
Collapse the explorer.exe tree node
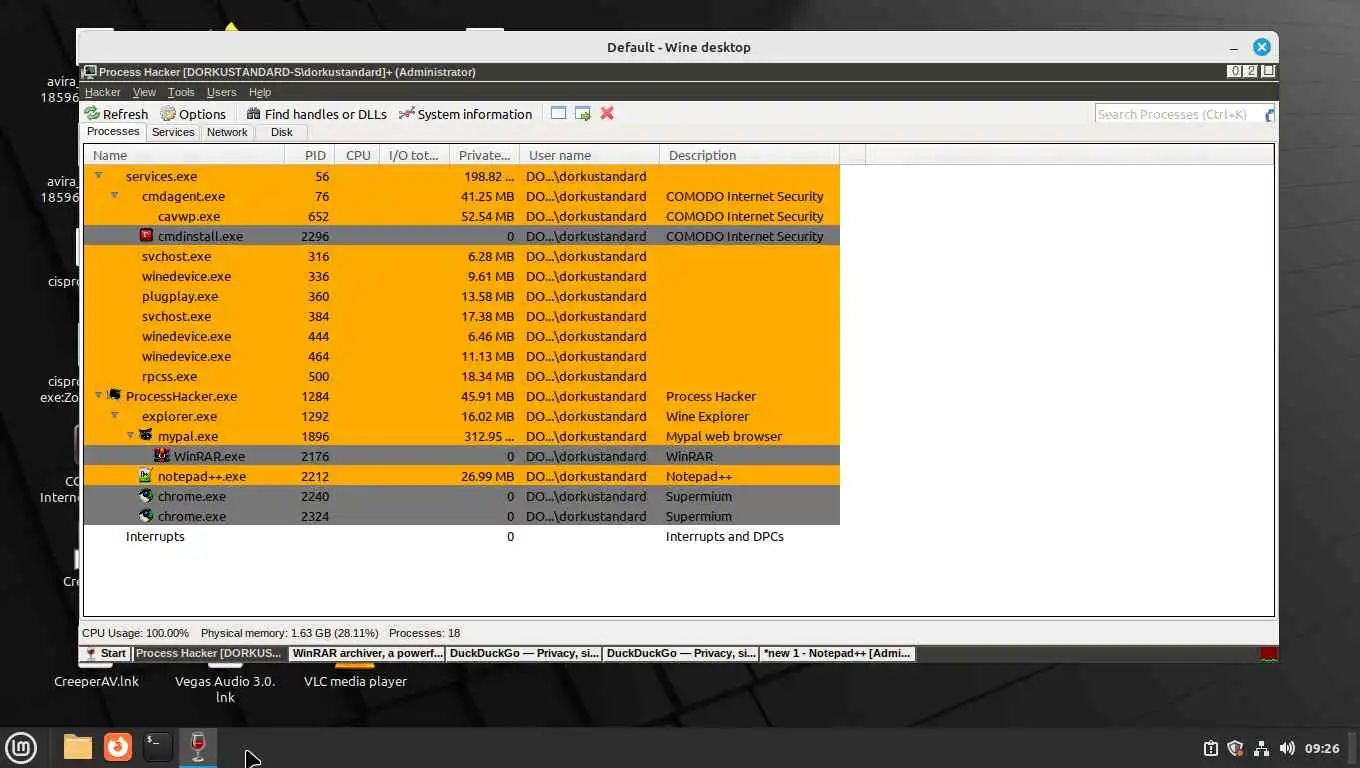(114, 415)
